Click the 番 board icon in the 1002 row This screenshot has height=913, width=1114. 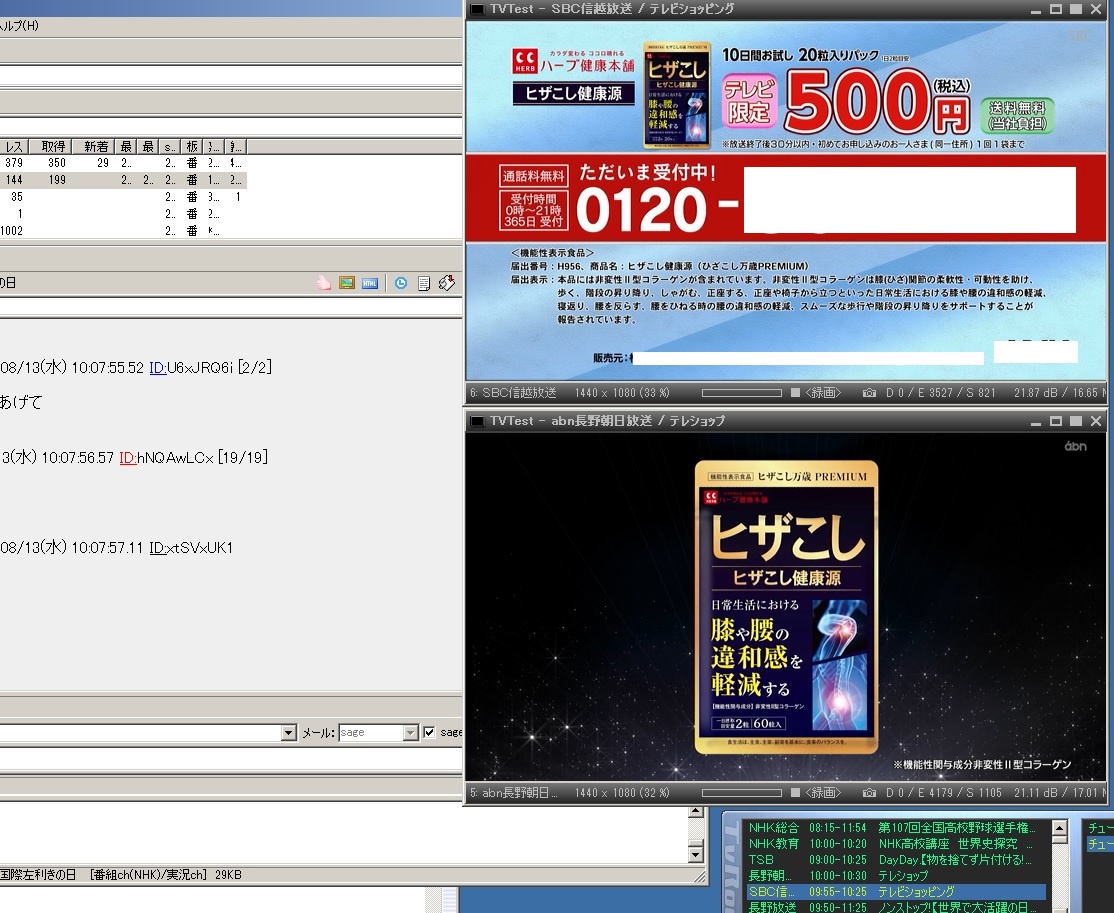tap(192, 231)
